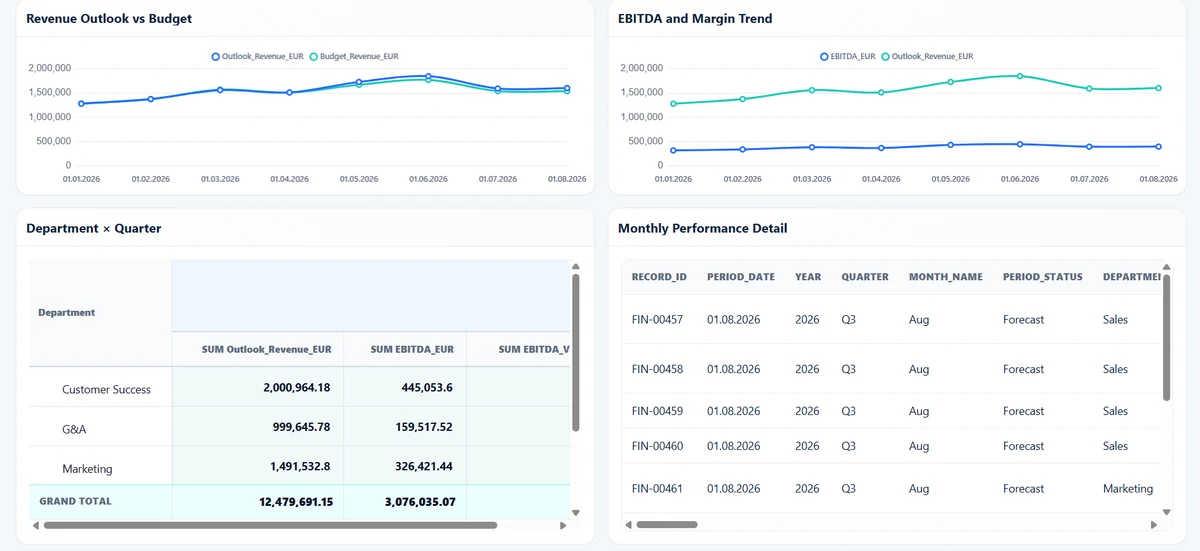The width and height of the screenshot is (1200, 551).
Task: Click the detail table scroll-right arrow
Action: (1155, 524)
